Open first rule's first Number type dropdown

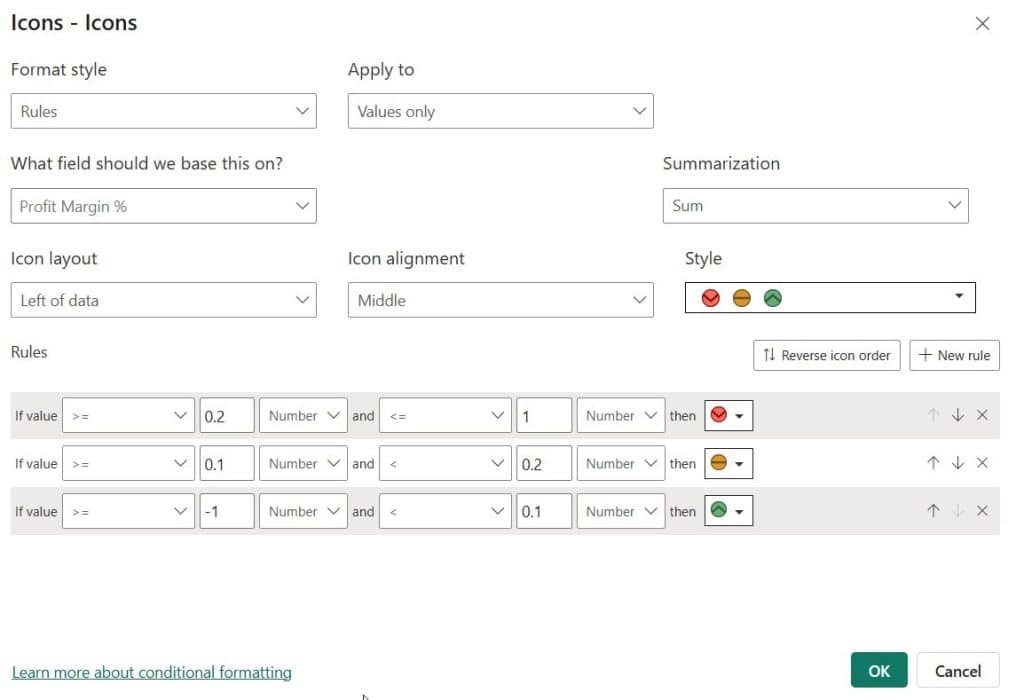(303, 415)
